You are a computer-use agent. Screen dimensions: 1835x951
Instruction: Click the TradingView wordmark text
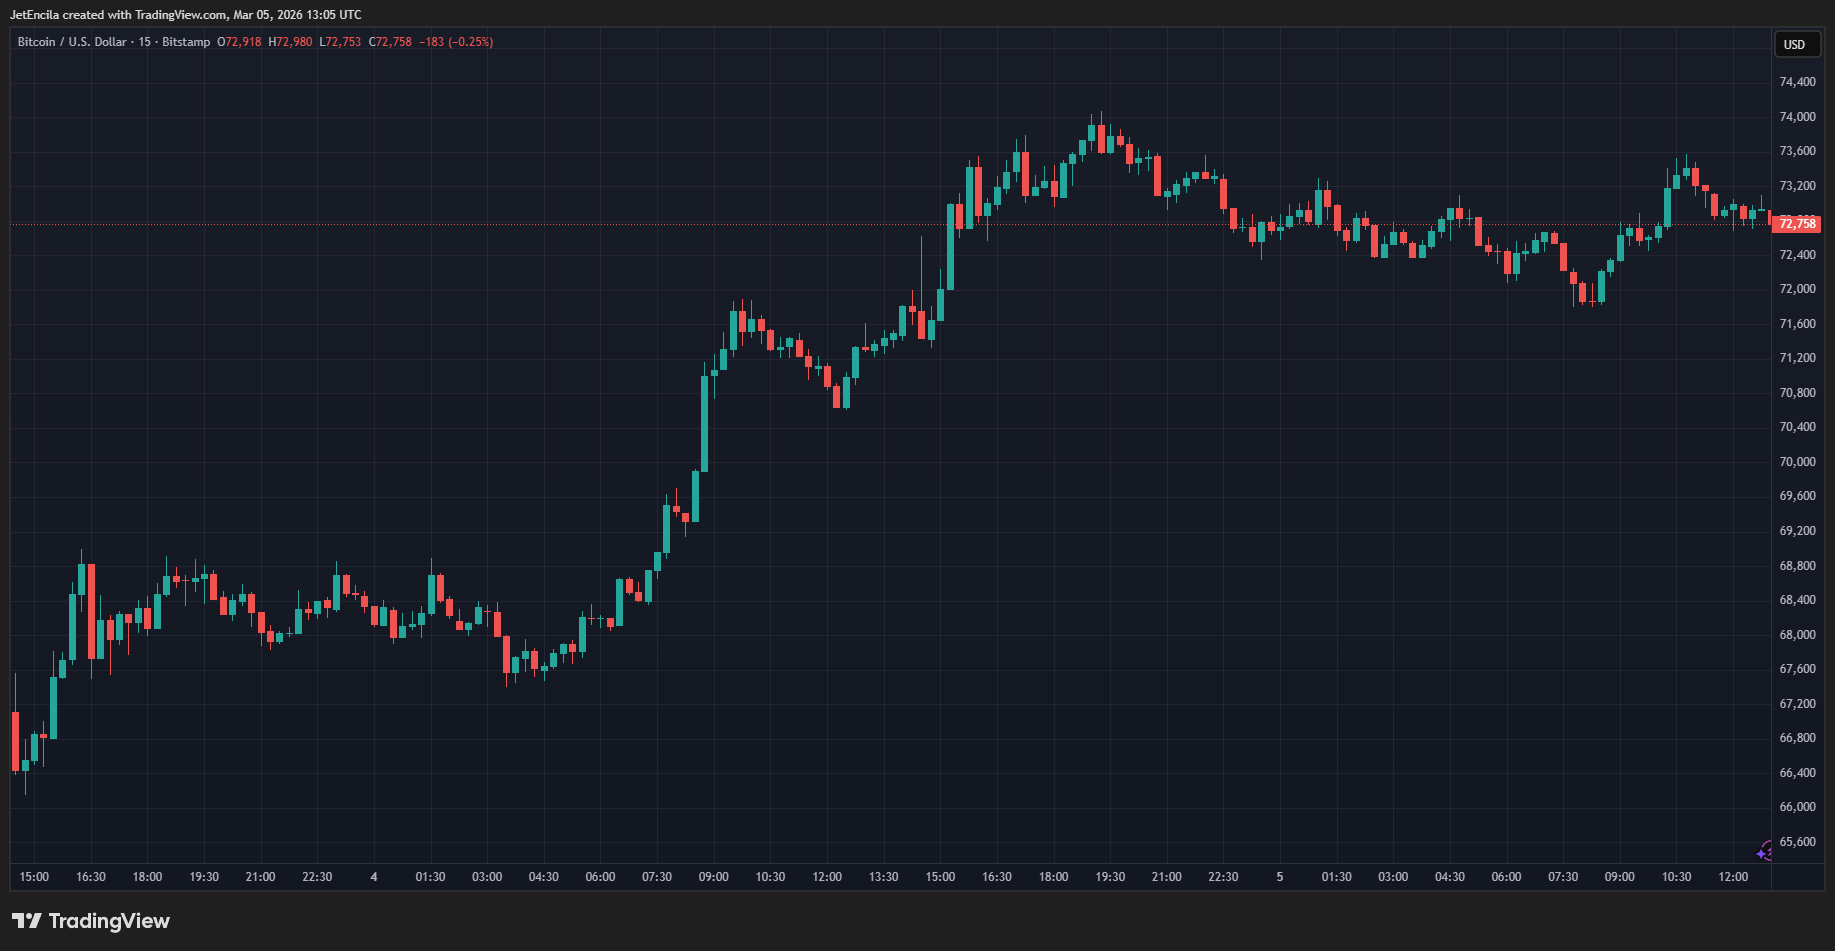109,921
